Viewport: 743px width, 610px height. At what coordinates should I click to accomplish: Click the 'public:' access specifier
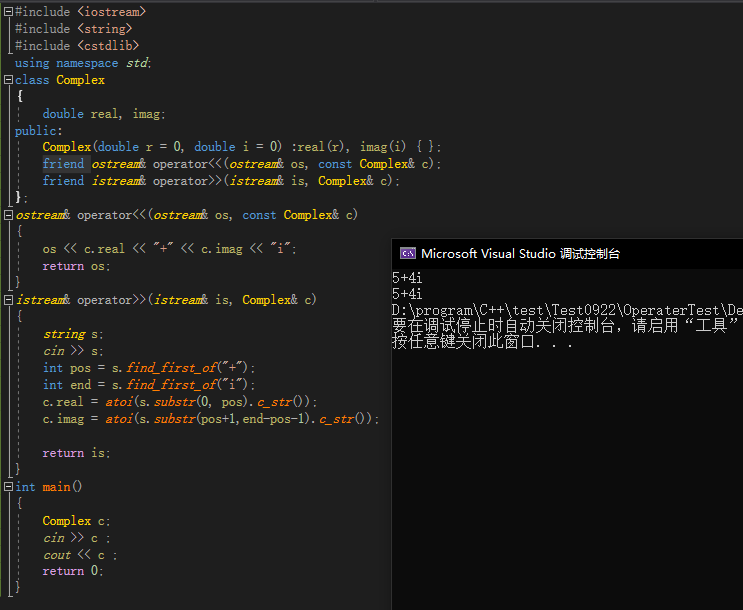point(38,131)
